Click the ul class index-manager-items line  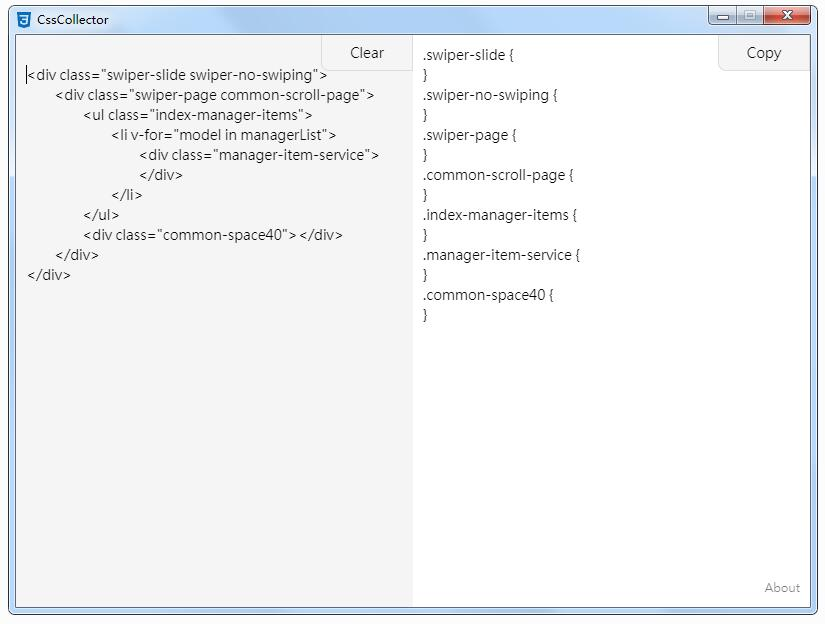(198, 115)
